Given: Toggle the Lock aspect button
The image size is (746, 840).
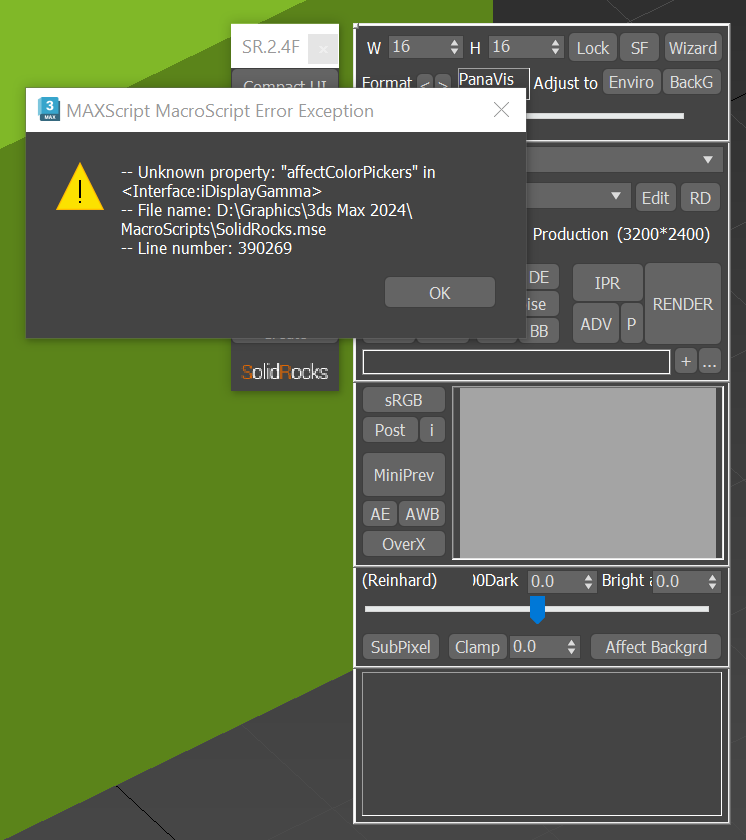Looking at the screenshot, I should [x=593, y=48].
